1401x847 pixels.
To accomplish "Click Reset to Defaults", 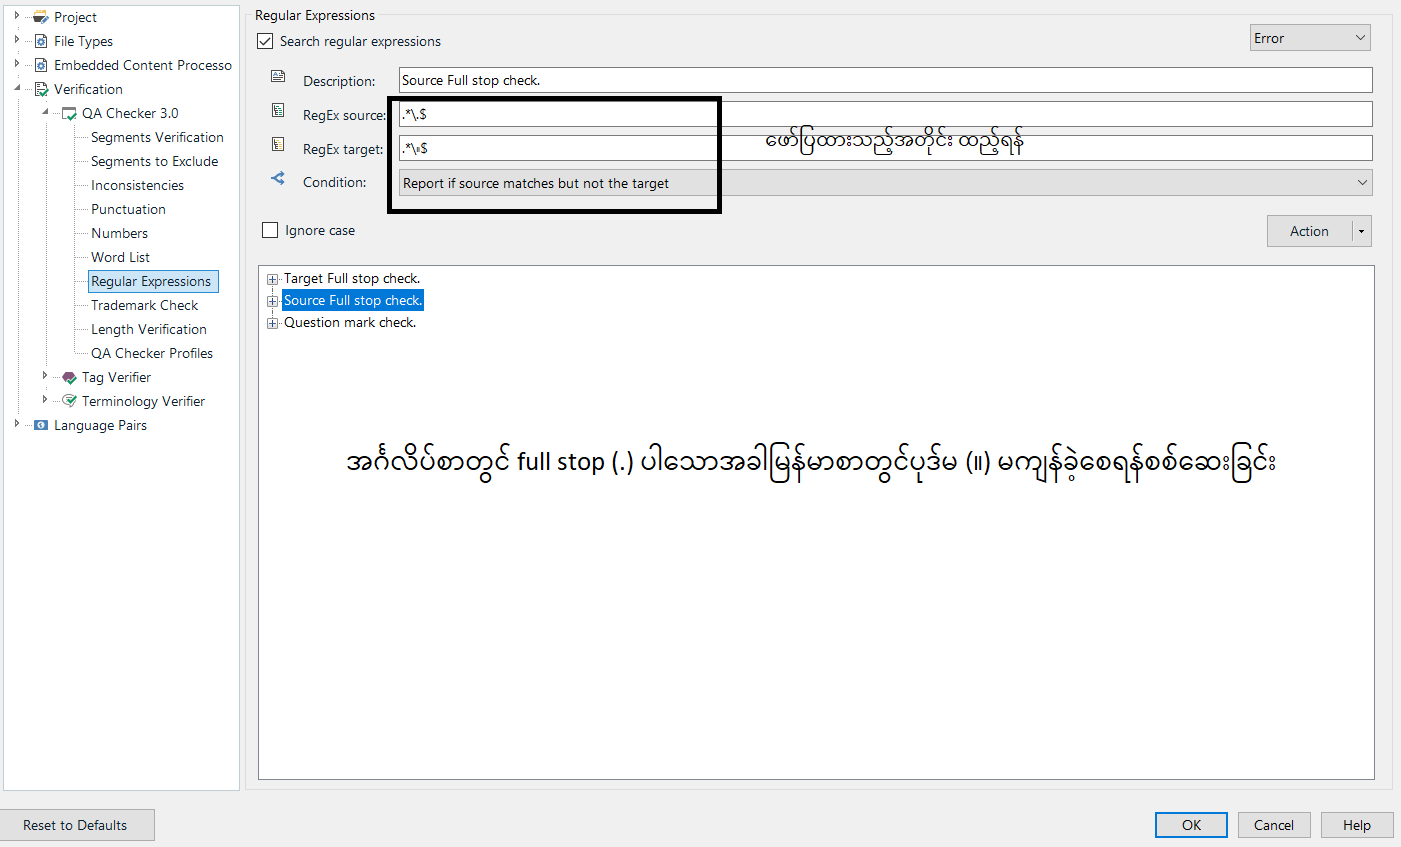I will pyautogui.click(x=76, y=825).
